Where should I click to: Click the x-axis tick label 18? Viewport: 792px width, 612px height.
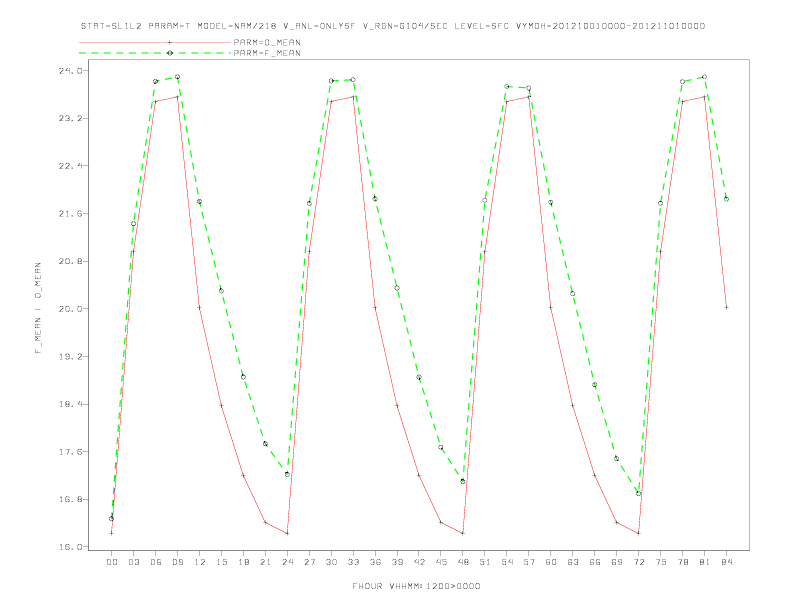243,562
